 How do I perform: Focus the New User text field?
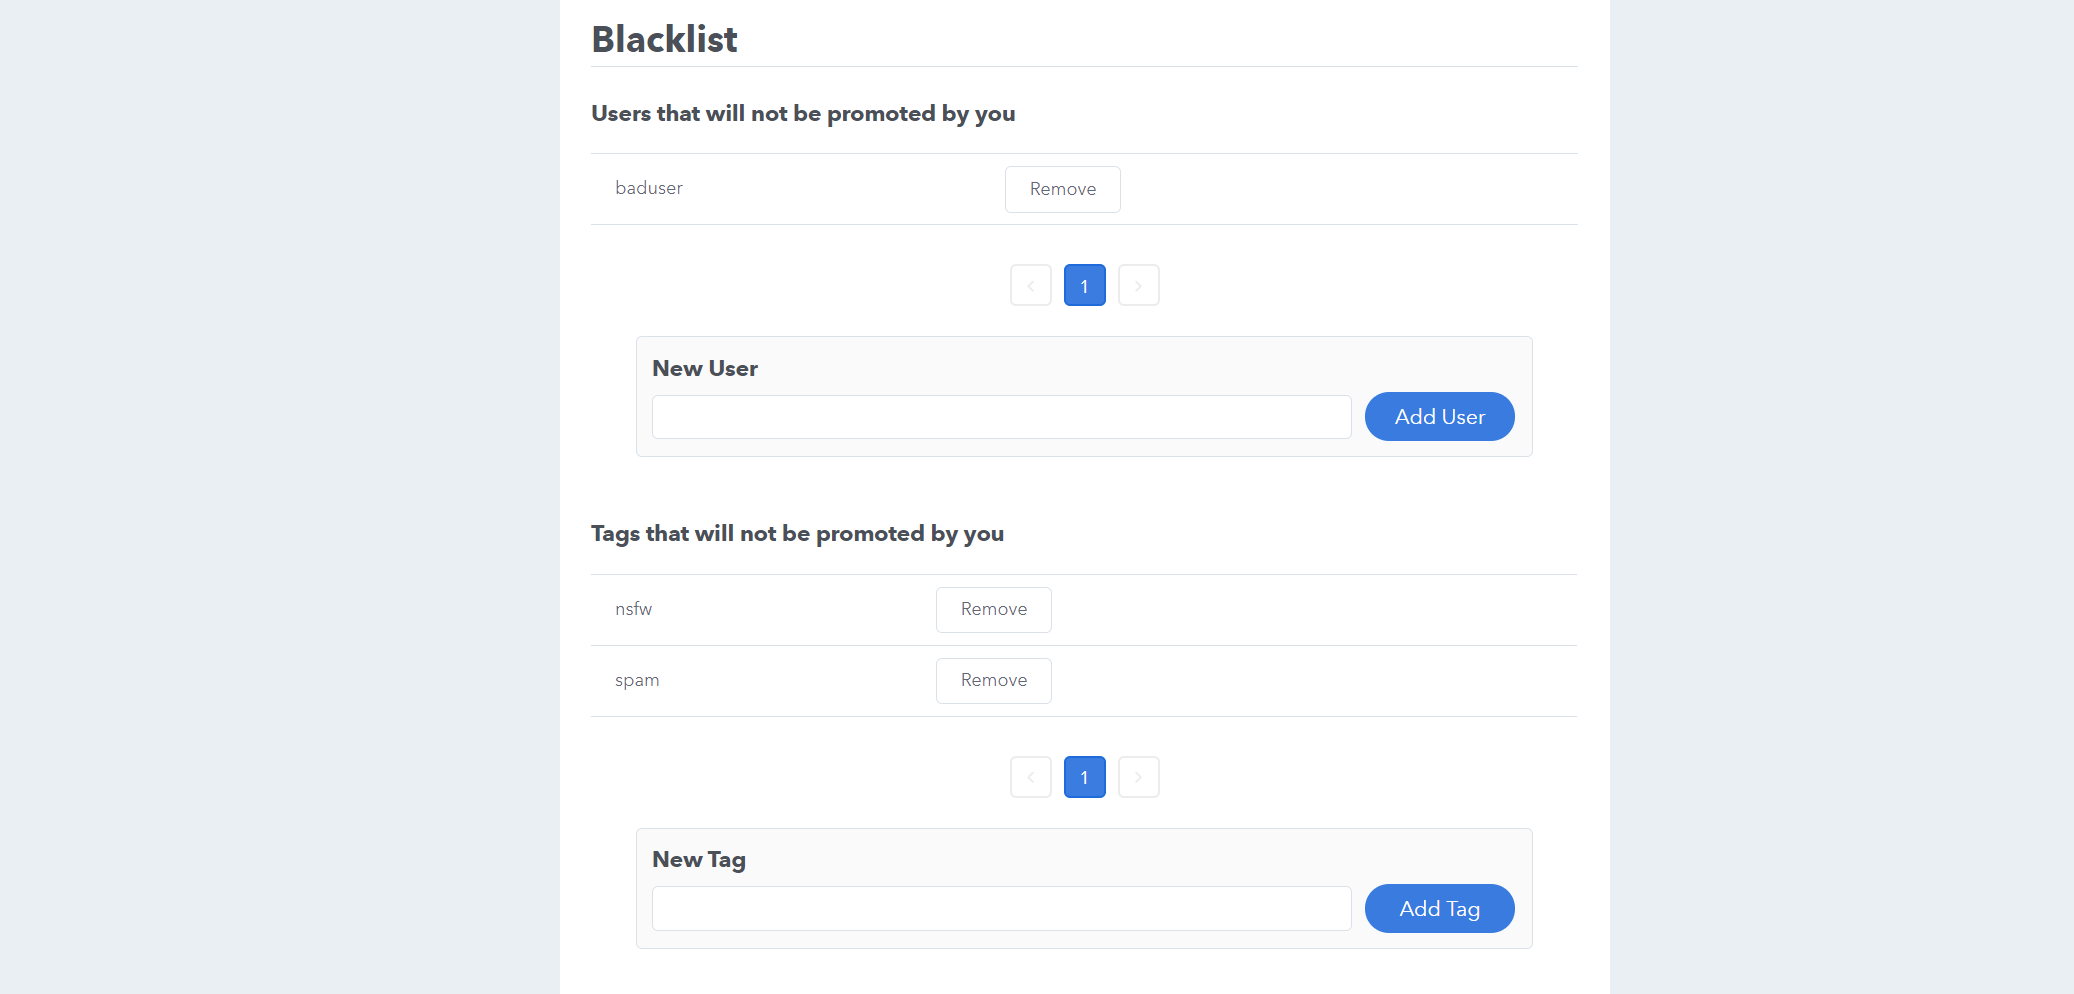point(1001,417)
